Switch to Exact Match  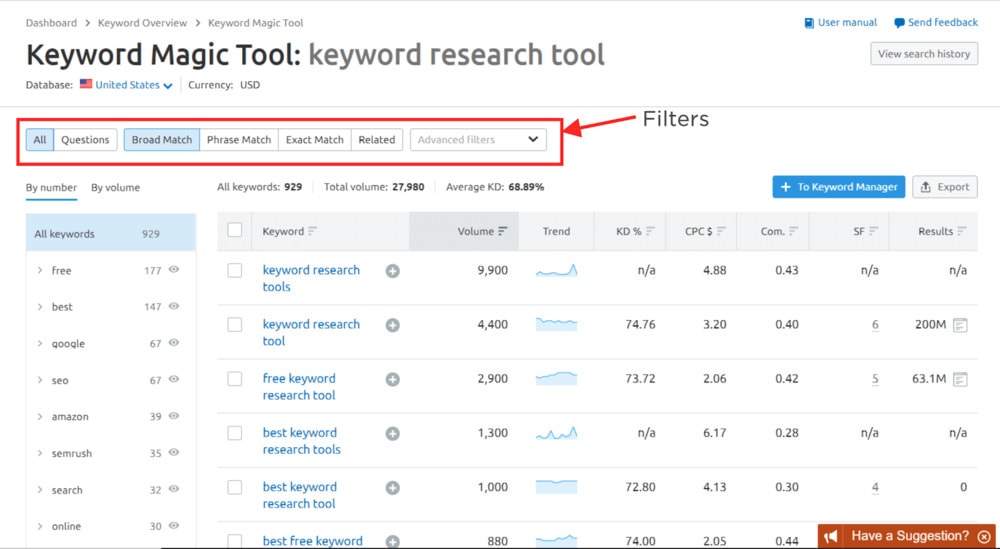click(314, 140)
